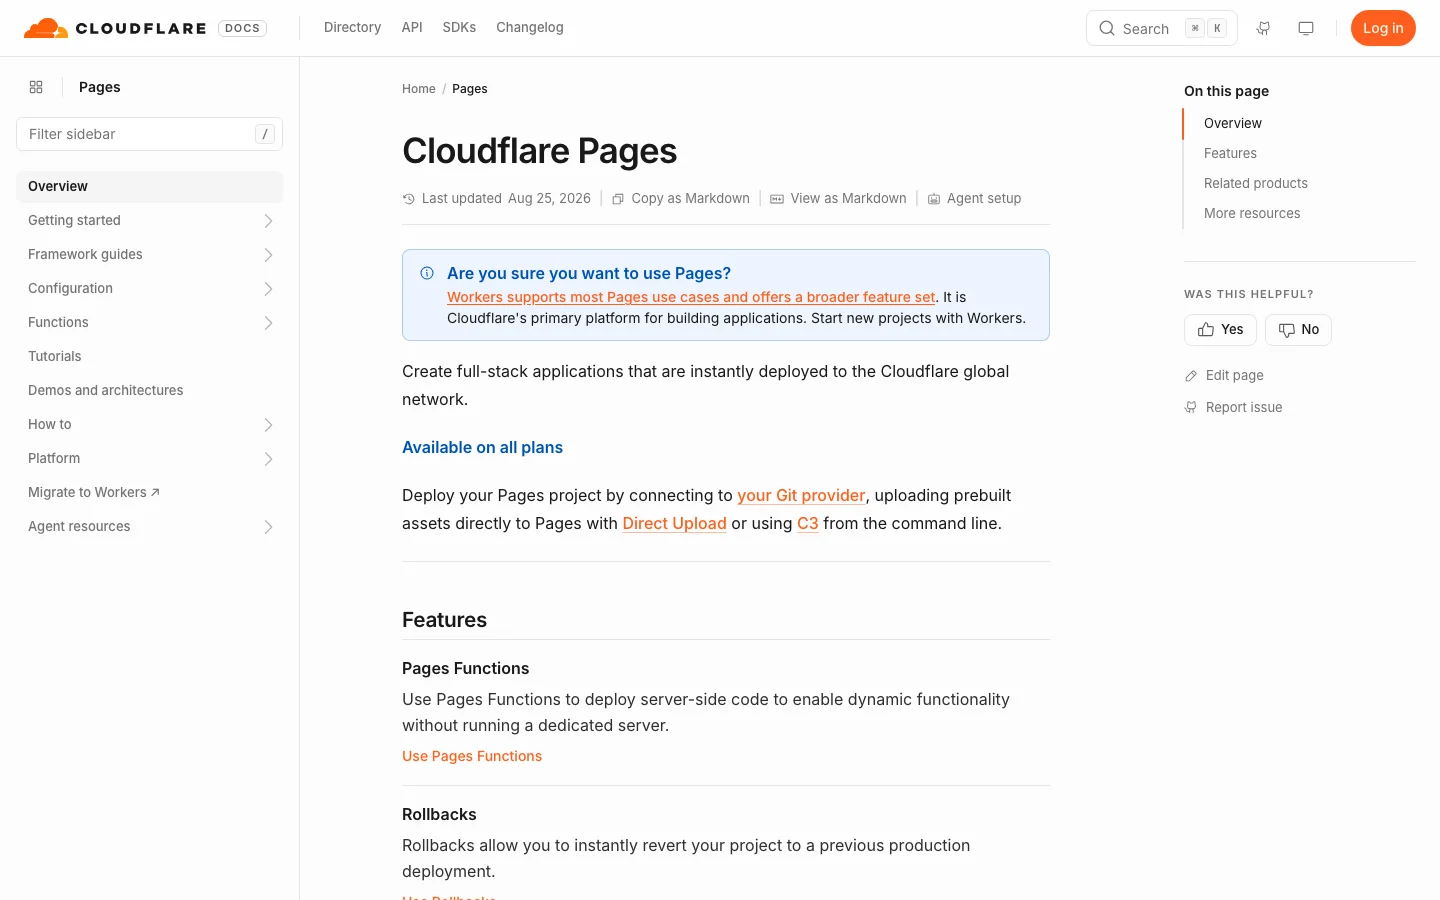Click the Edit page pencil icon
Image resolution: width=1440 pixels, height=900 pixels.
[x=1191, y=376]
